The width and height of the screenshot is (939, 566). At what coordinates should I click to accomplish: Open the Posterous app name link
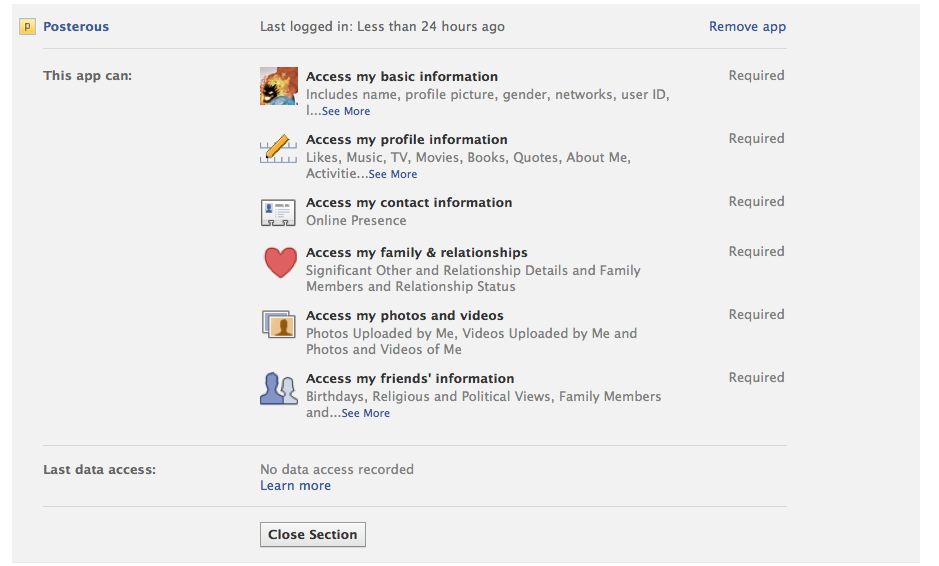point(76,27)
